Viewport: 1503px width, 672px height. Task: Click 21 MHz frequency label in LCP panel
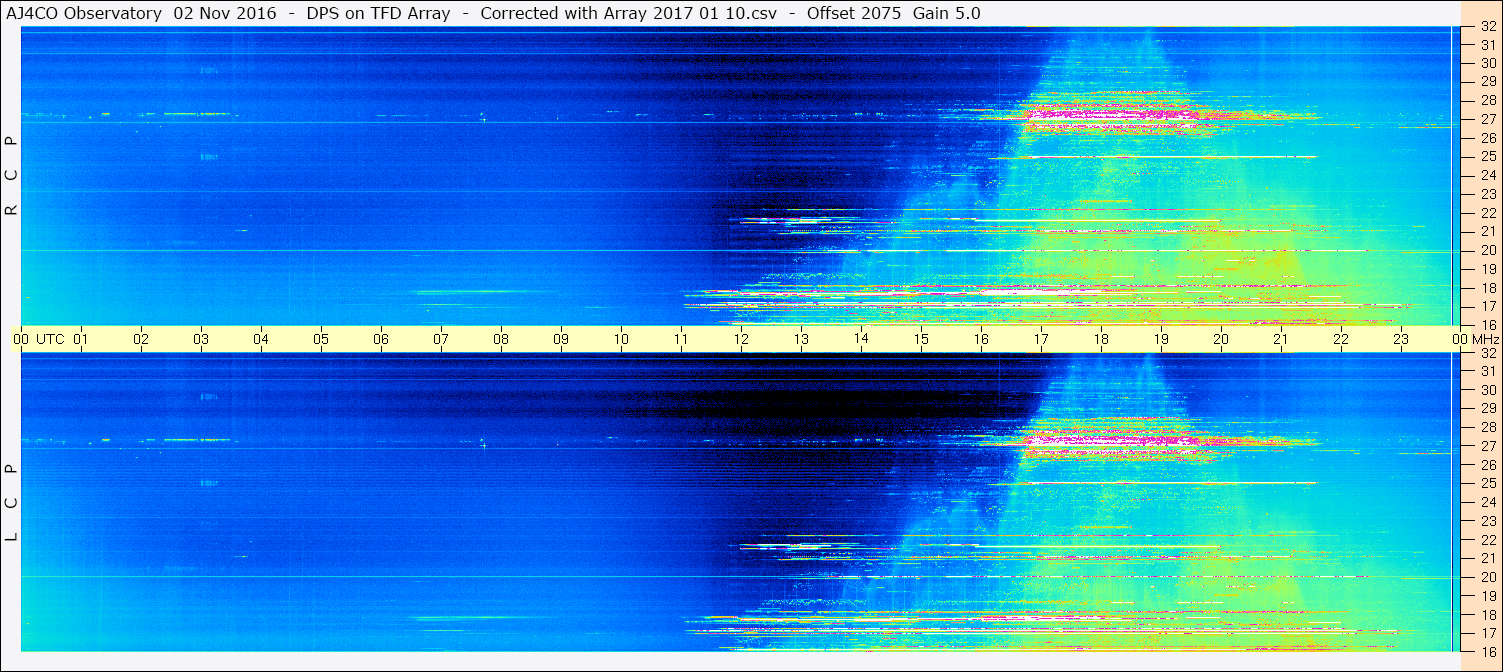coord(1488,558)
